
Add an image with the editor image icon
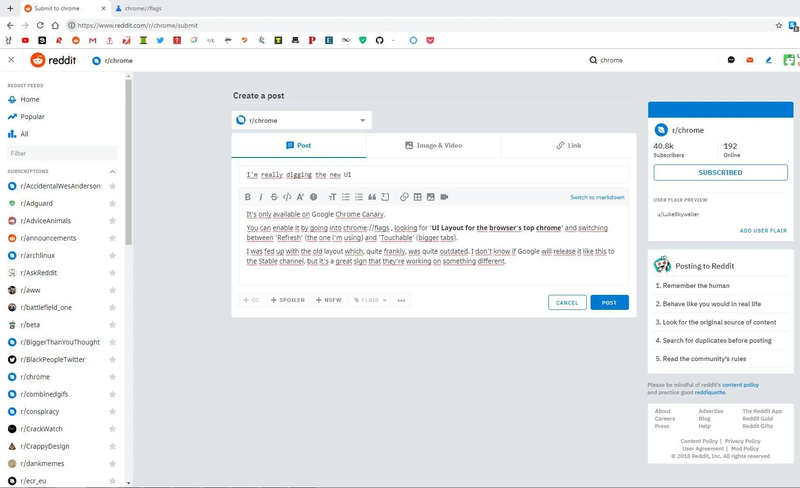[431, 197]
